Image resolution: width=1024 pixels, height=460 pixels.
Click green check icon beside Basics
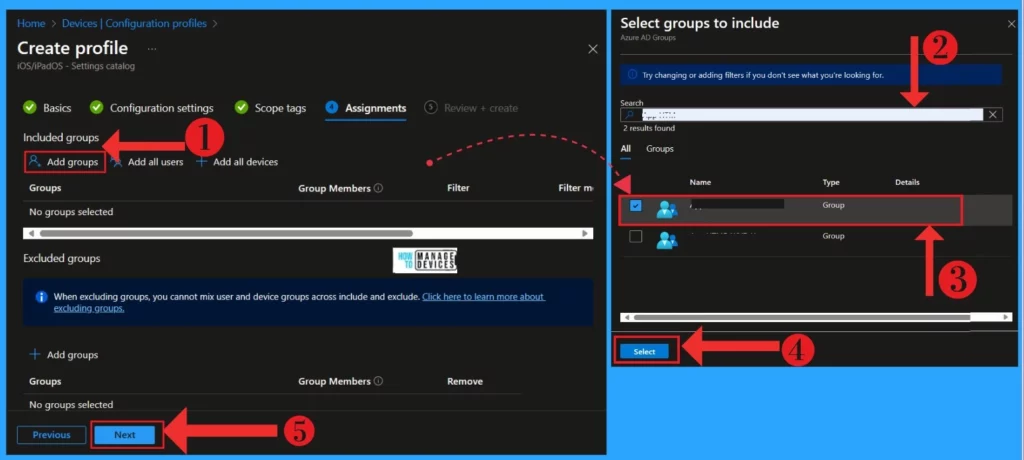[29, 108]
